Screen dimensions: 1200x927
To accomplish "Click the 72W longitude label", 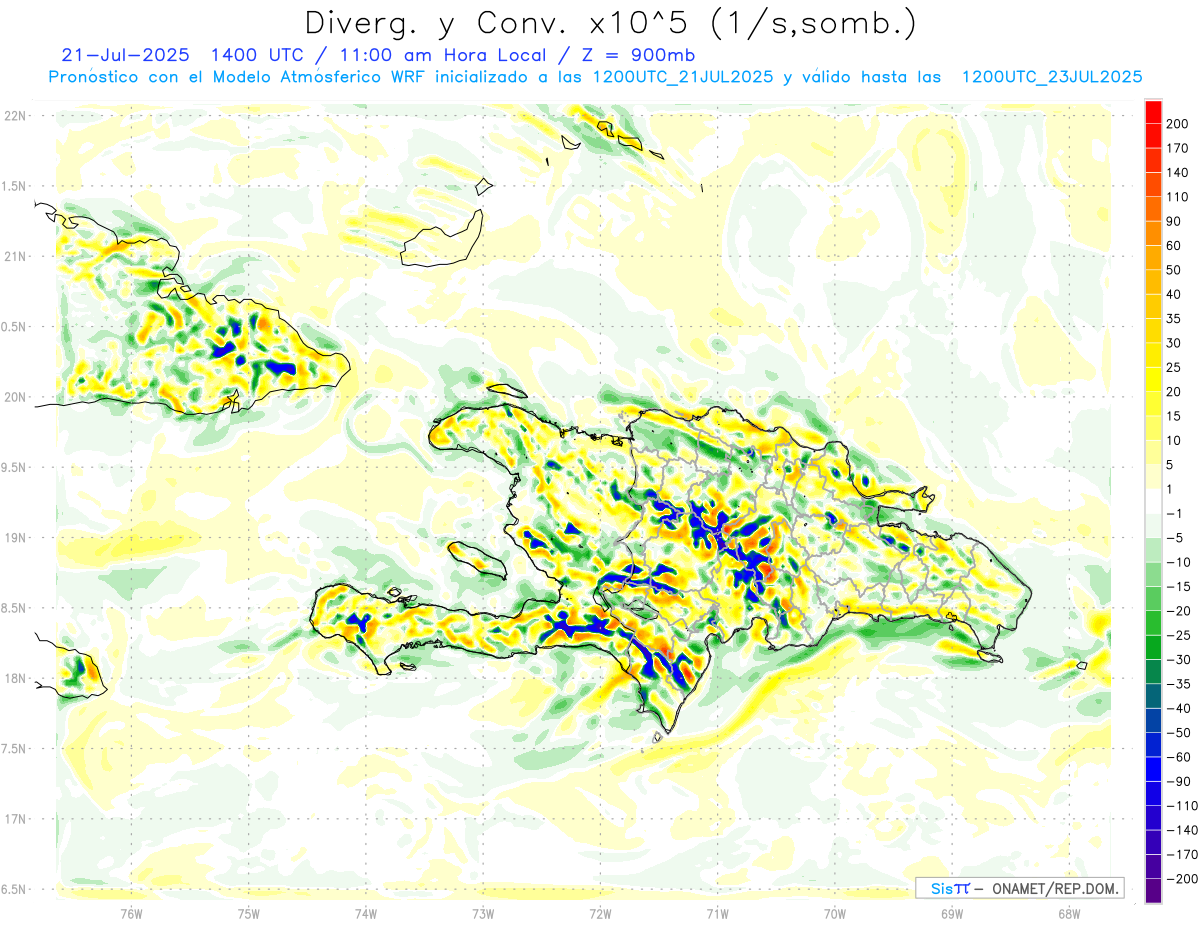I will click(600, 913).
